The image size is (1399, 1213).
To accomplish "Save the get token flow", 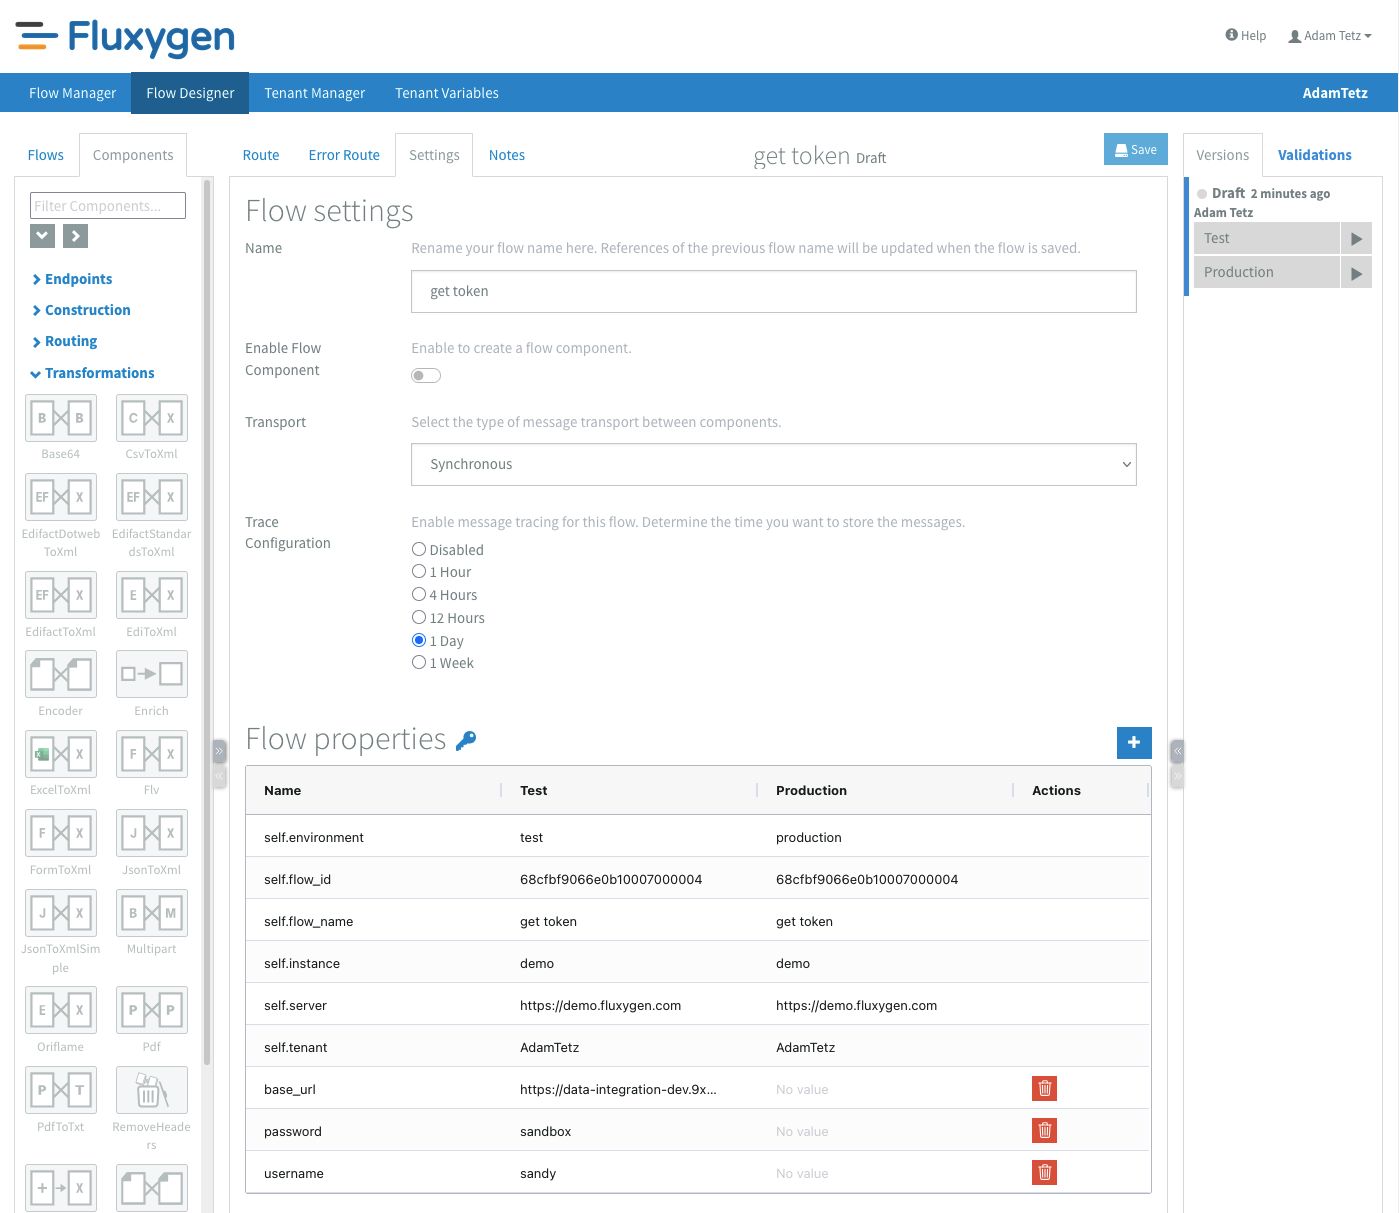I will pyautogui.click(x=1135, y=150).
